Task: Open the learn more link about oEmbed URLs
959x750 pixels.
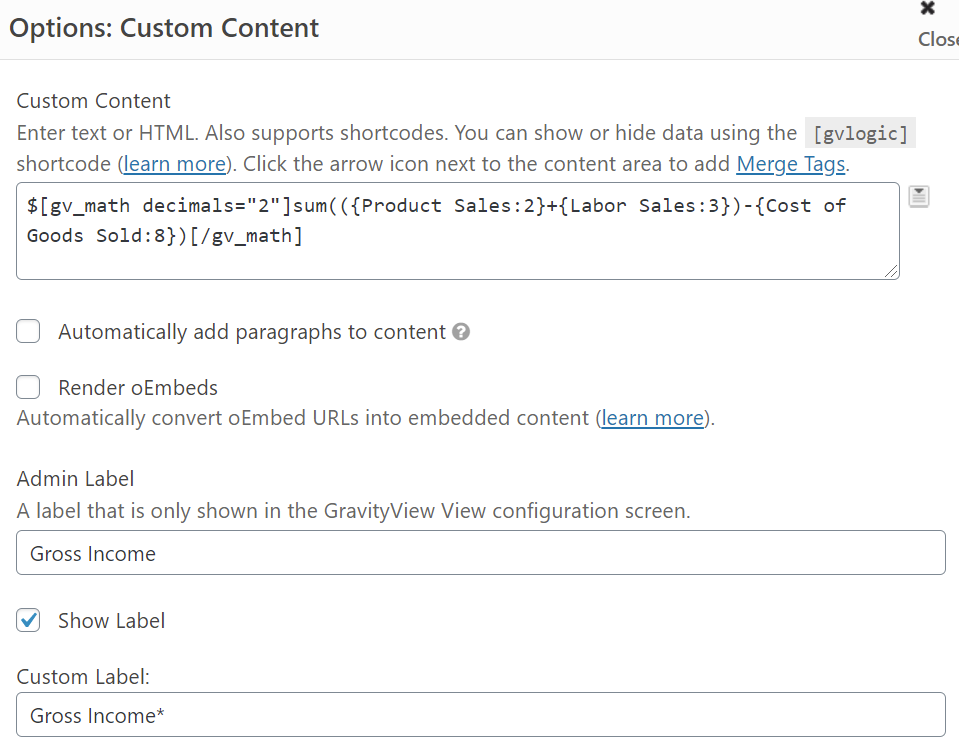Action: (653, 418)
